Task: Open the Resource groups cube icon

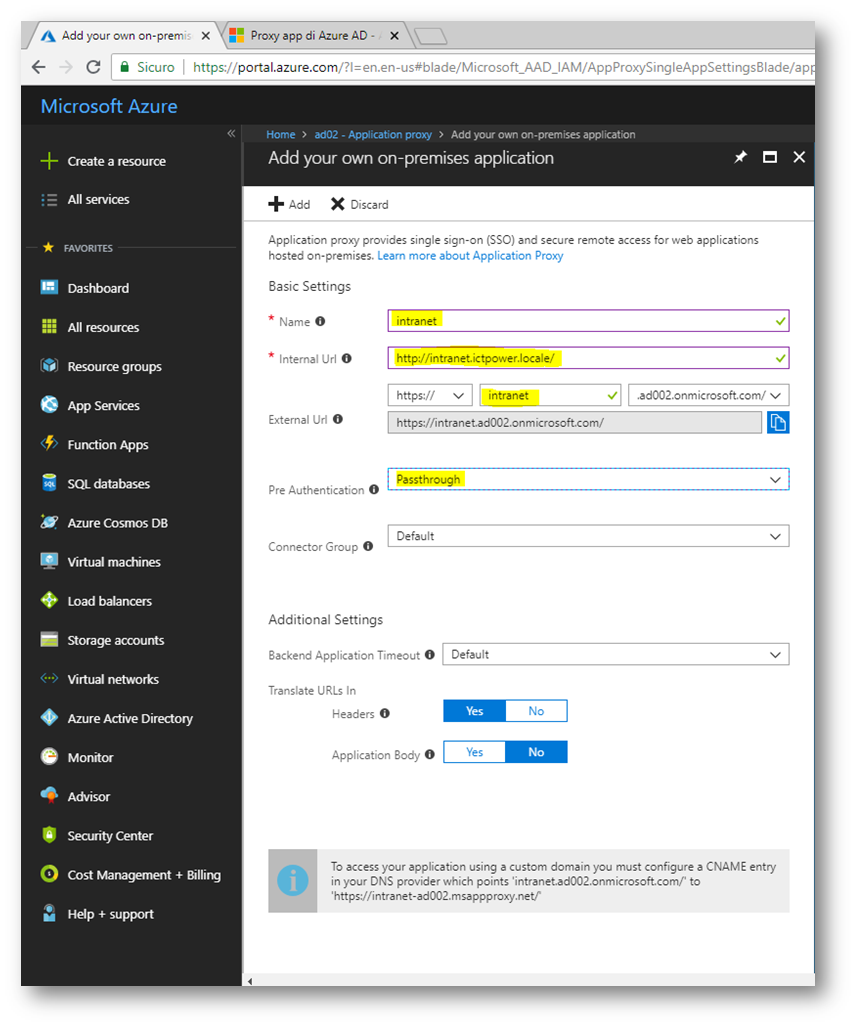Action: [x=49, y=365]
